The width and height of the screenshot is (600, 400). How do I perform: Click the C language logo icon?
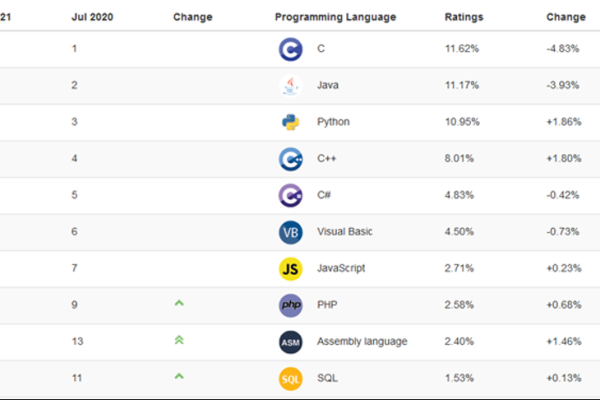(291, 48)
